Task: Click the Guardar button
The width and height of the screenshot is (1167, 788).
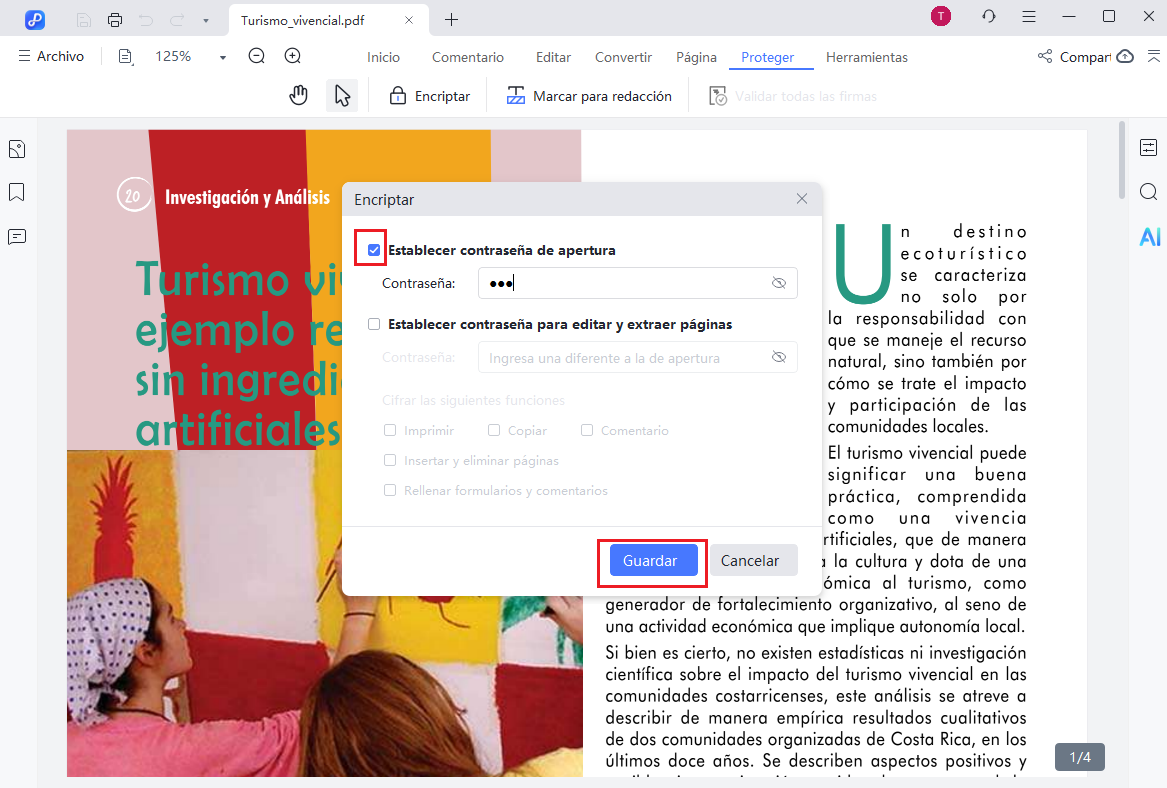Action: tap(651, 561)
